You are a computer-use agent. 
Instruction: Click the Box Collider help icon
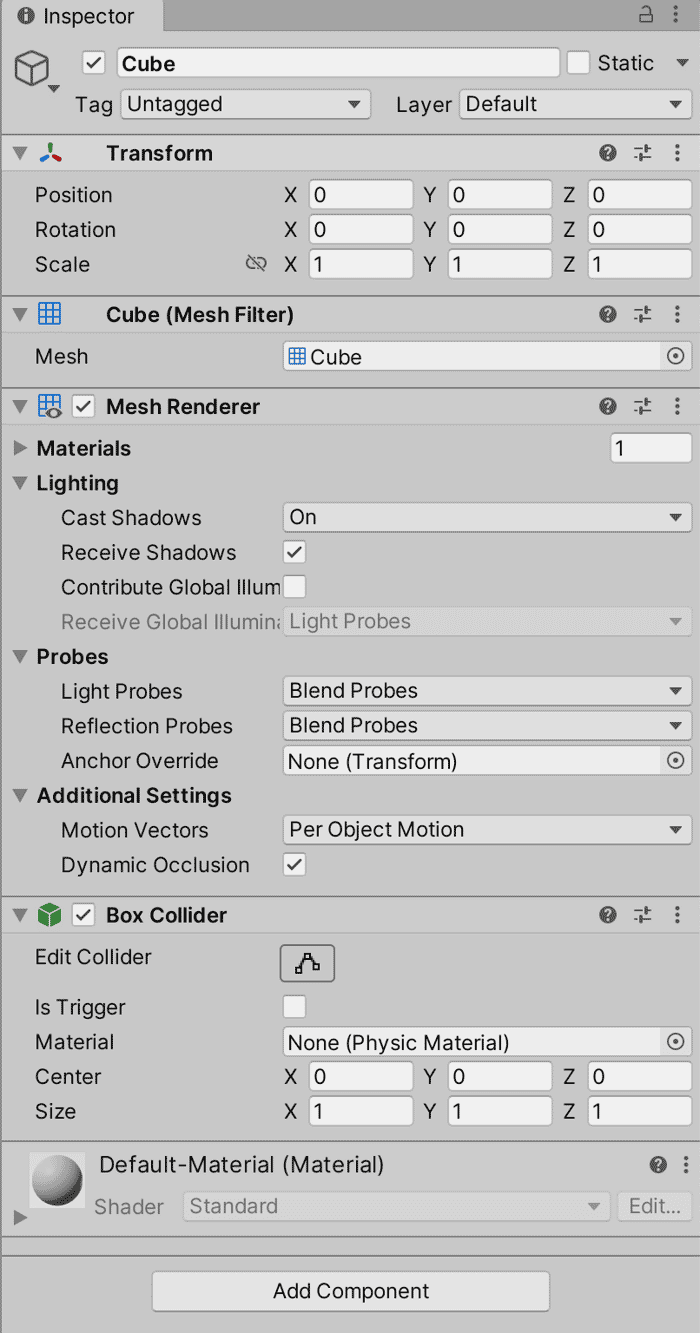[x=608, y=914]
